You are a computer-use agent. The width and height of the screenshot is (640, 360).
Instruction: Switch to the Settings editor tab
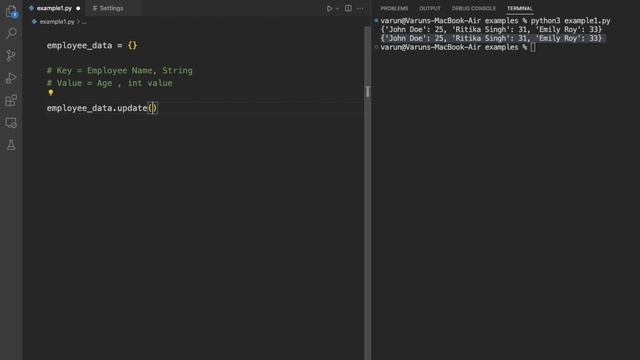pyautogui.click(x=111, y=8)
